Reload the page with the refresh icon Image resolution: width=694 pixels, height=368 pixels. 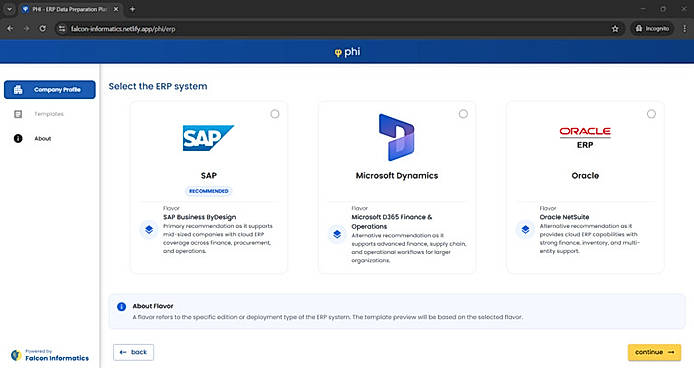(x=42, y=28)
